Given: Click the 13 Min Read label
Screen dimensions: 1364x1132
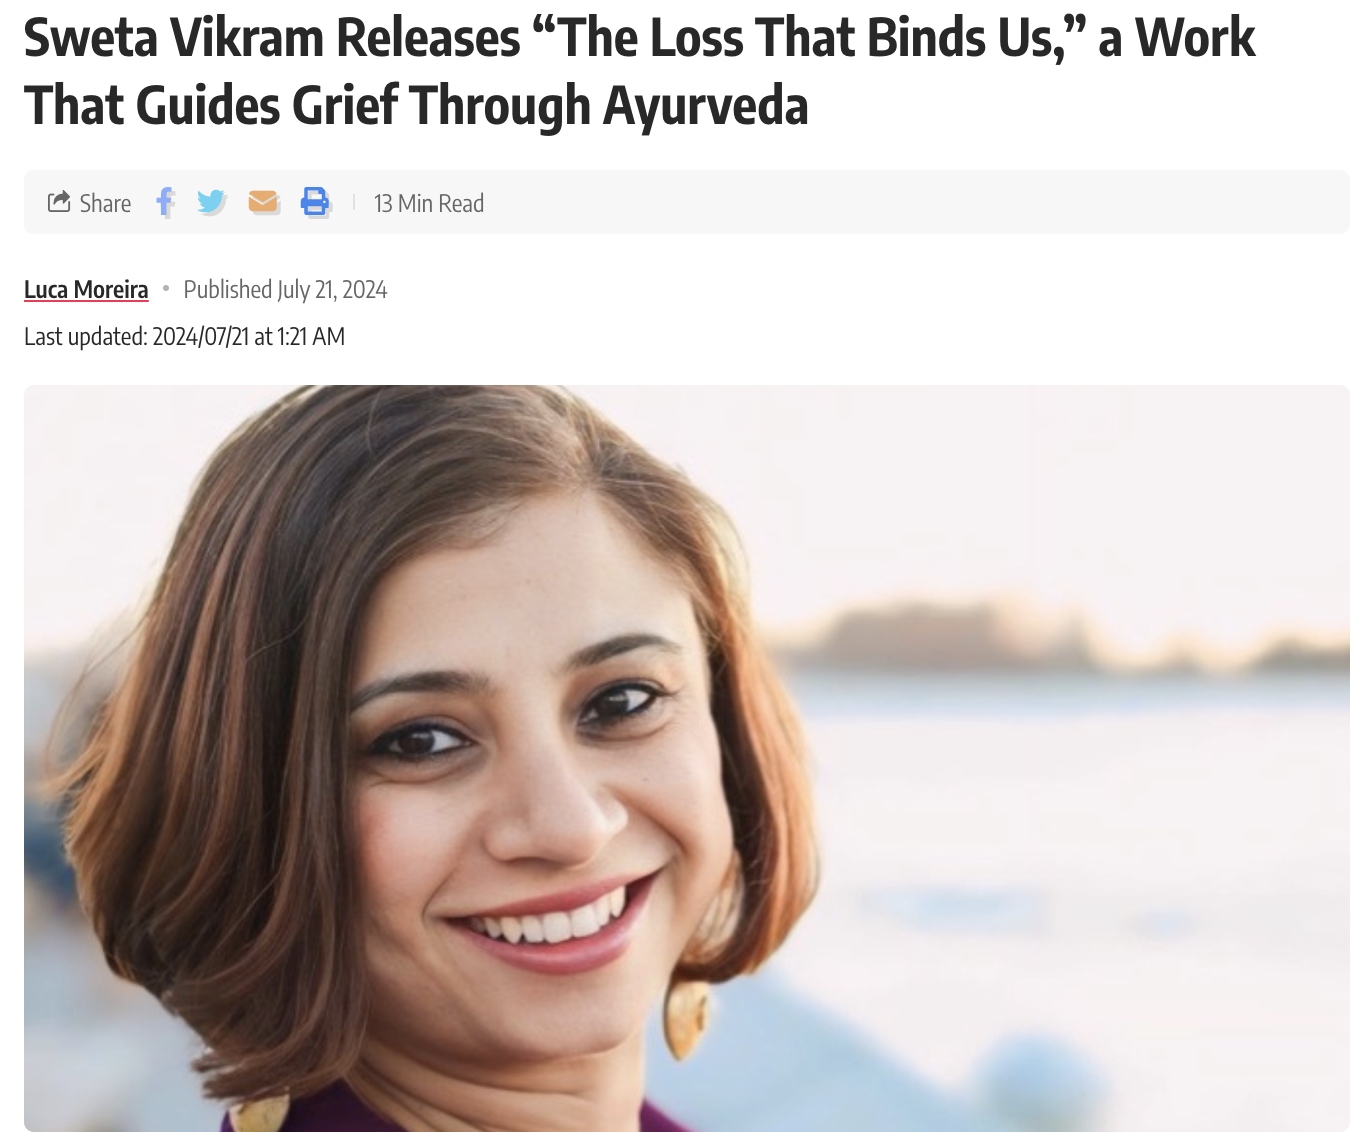Looking at the screenshot, I should (x=429, y=203).
